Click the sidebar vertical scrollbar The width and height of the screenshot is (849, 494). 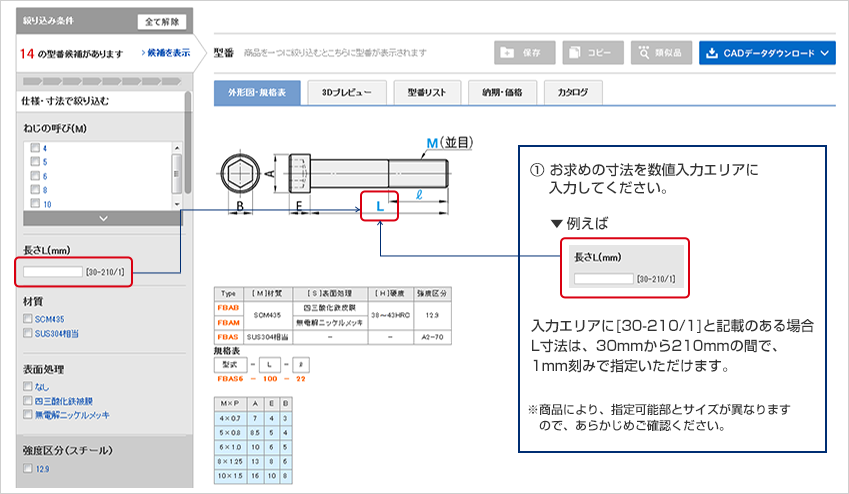pyautogui.click(x=188, y=142)
